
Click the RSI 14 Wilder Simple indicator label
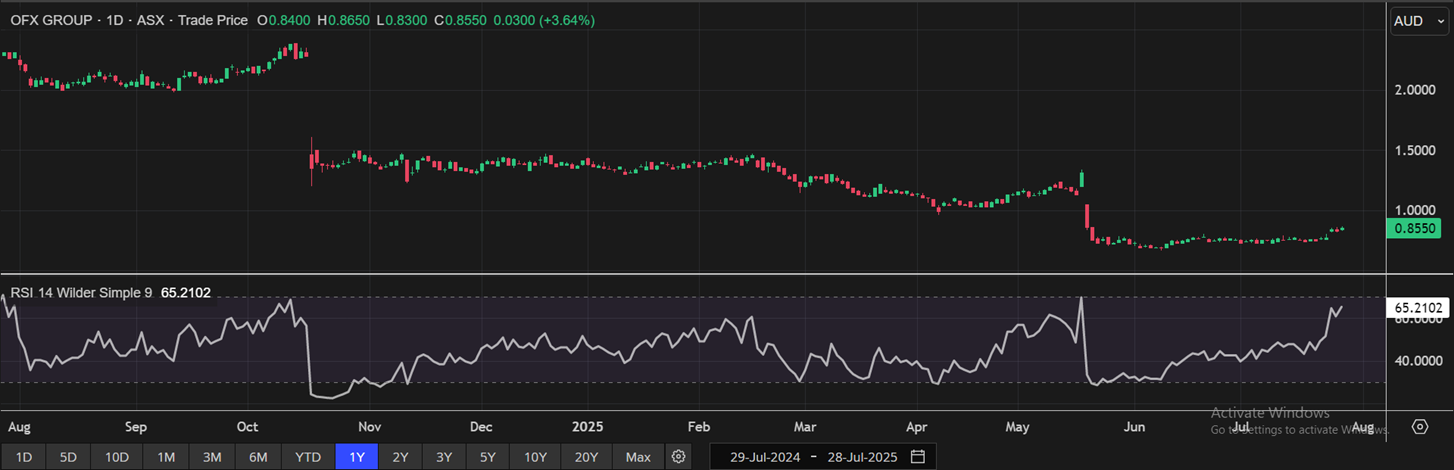81,293
